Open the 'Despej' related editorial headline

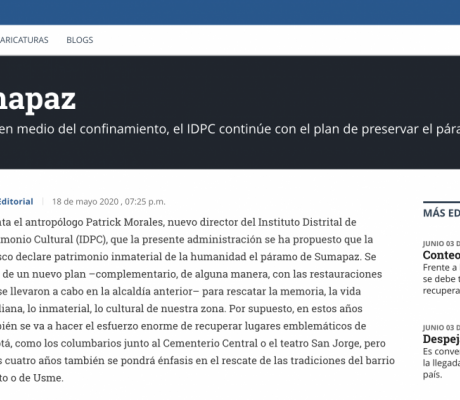point(441,339)
